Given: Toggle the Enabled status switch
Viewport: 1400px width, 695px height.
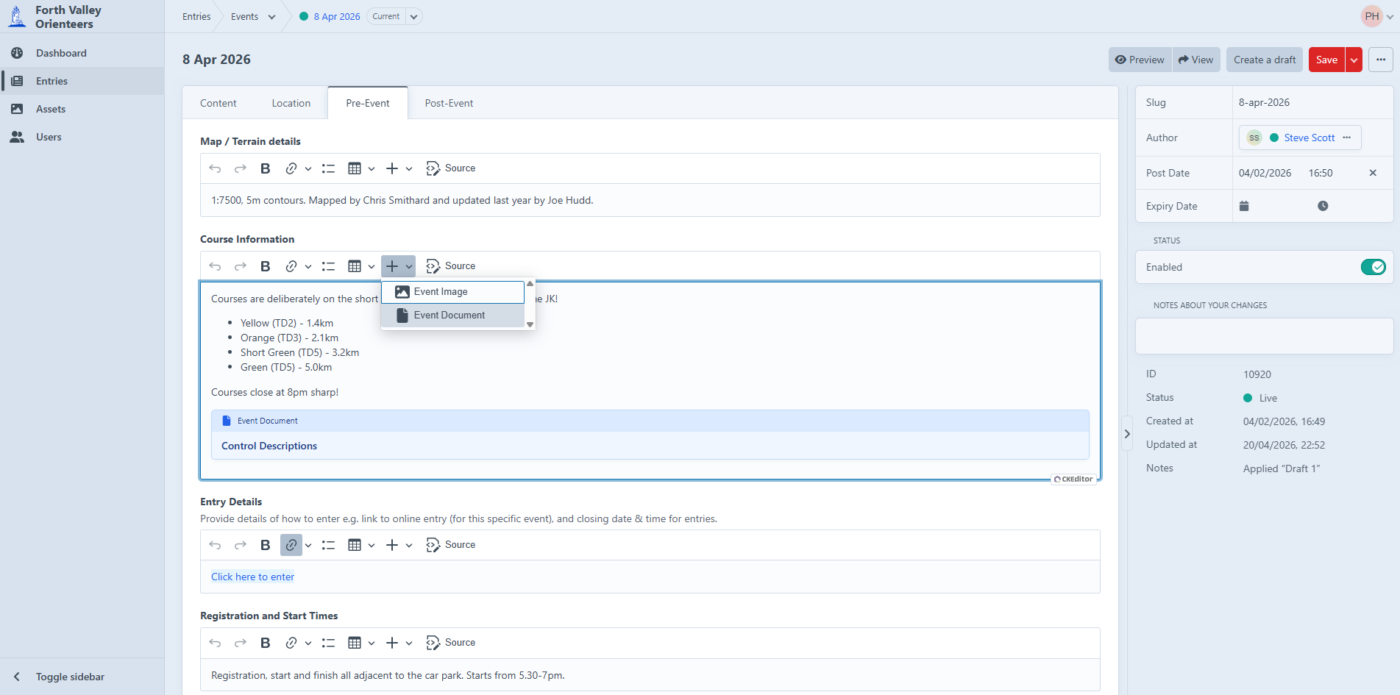Looking at the screenshot, I should (x=1372, y=267).
